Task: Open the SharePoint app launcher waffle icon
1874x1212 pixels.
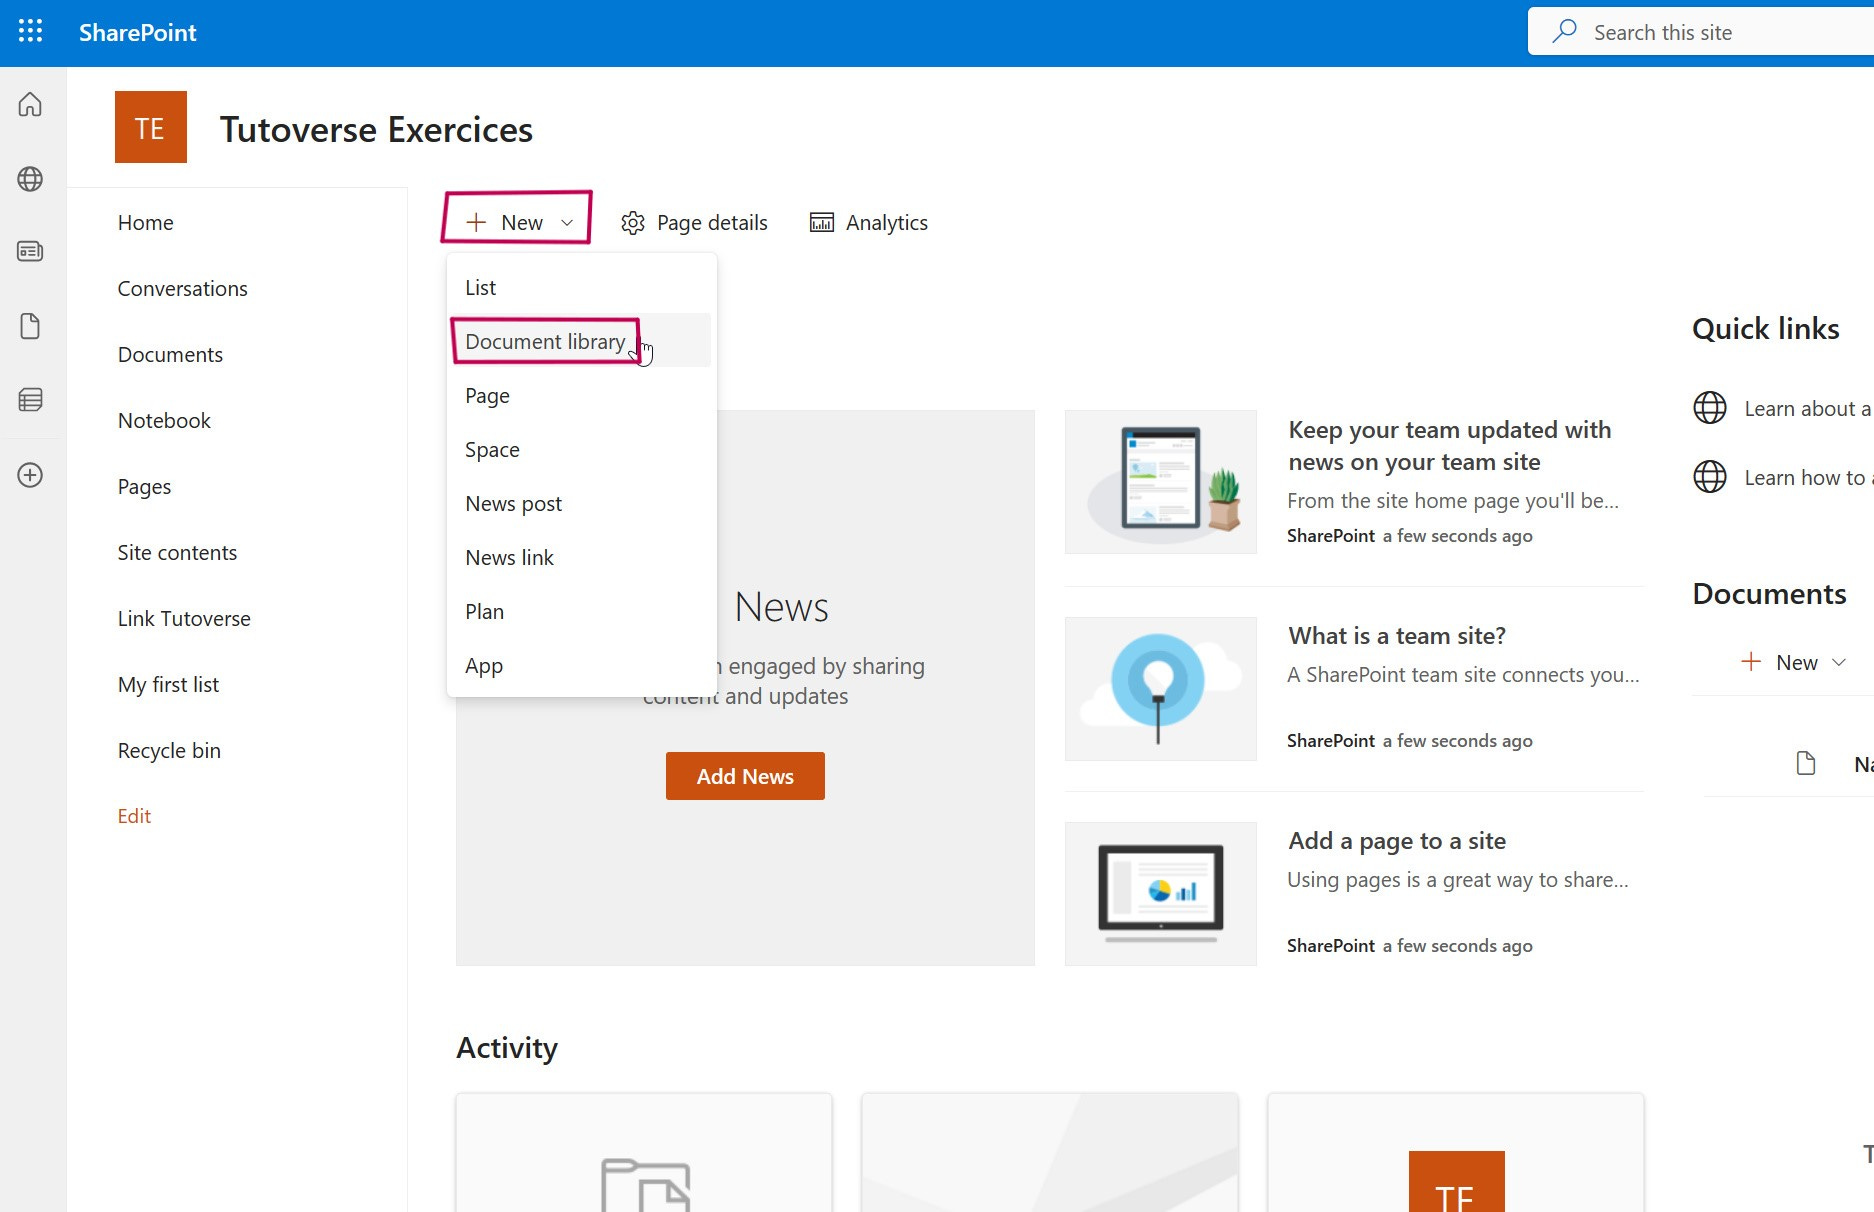Action: coord(31,32)
